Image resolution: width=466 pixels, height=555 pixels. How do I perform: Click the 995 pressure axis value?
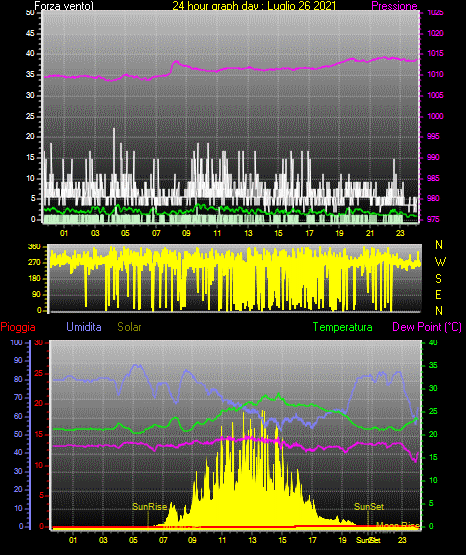coord(433,137)
